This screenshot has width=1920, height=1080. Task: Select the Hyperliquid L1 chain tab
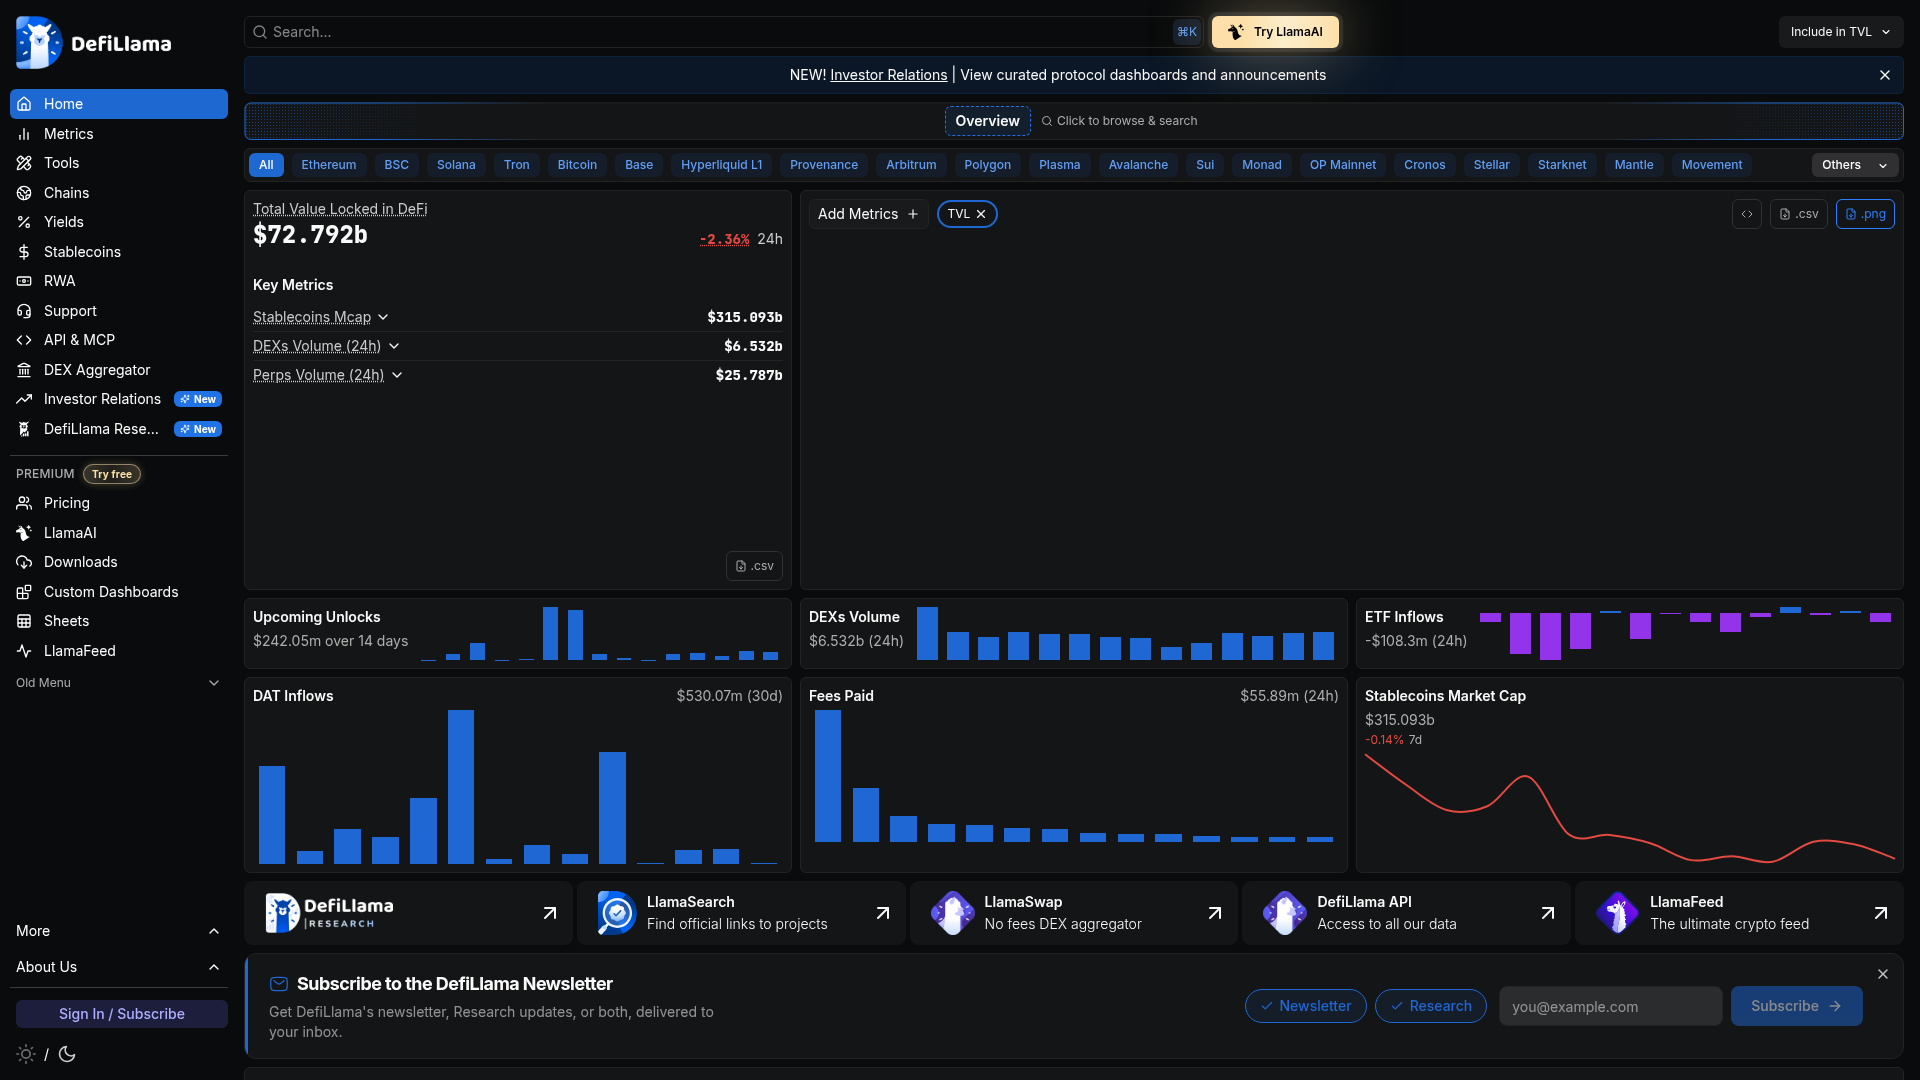pyautogui.click(x=721, y=165)
